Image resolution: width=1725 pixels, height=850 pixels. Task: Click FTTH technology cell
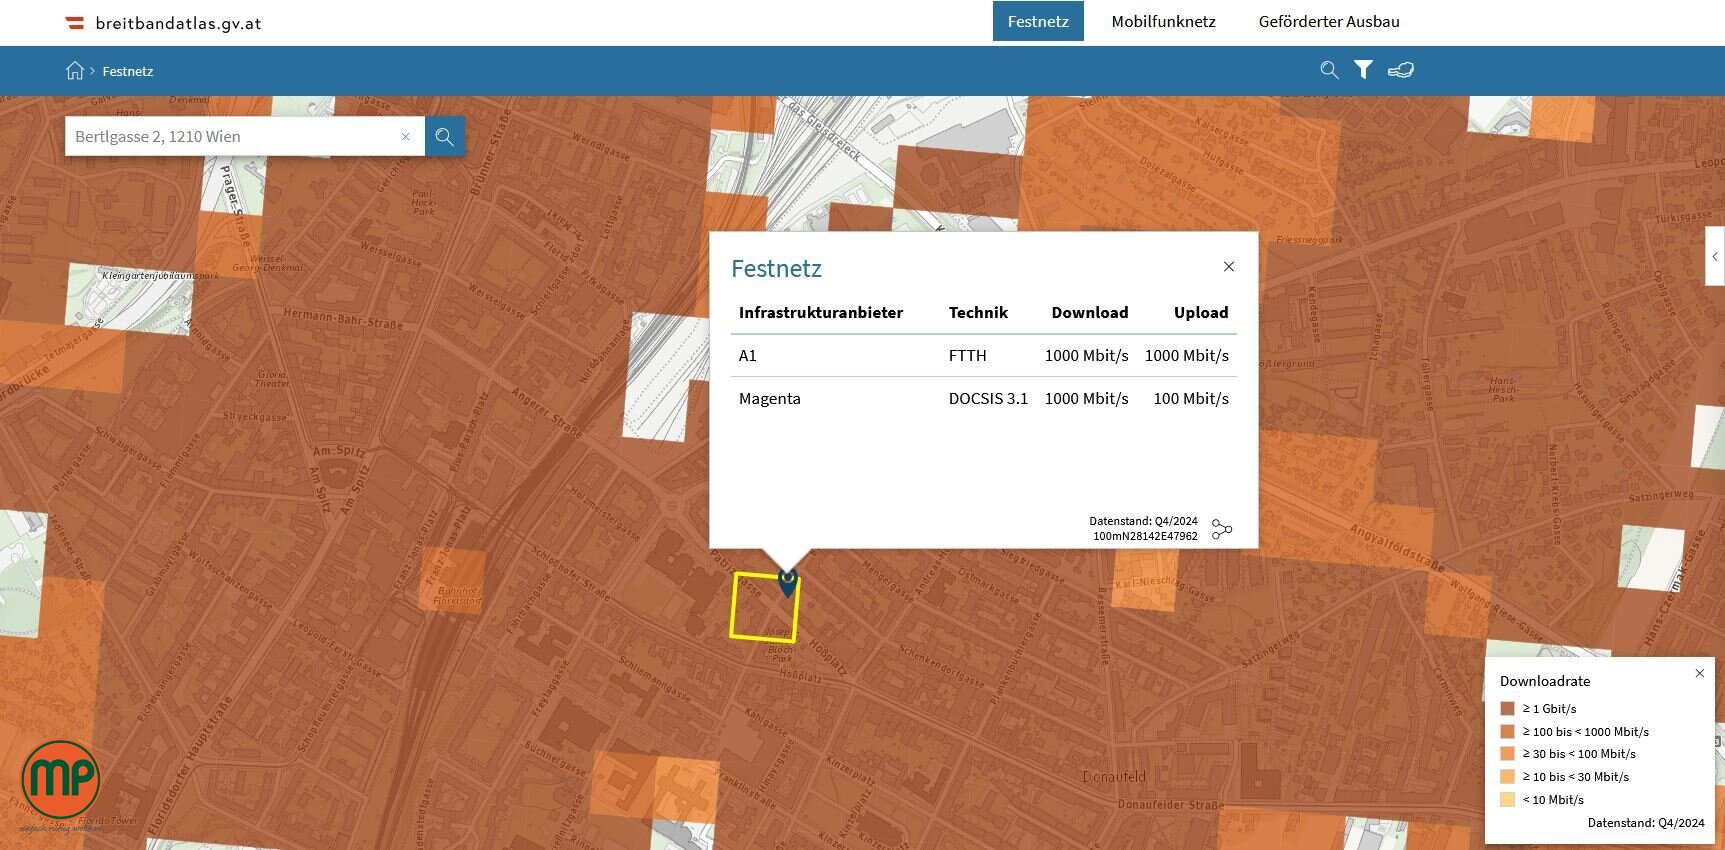coord(968,355)
